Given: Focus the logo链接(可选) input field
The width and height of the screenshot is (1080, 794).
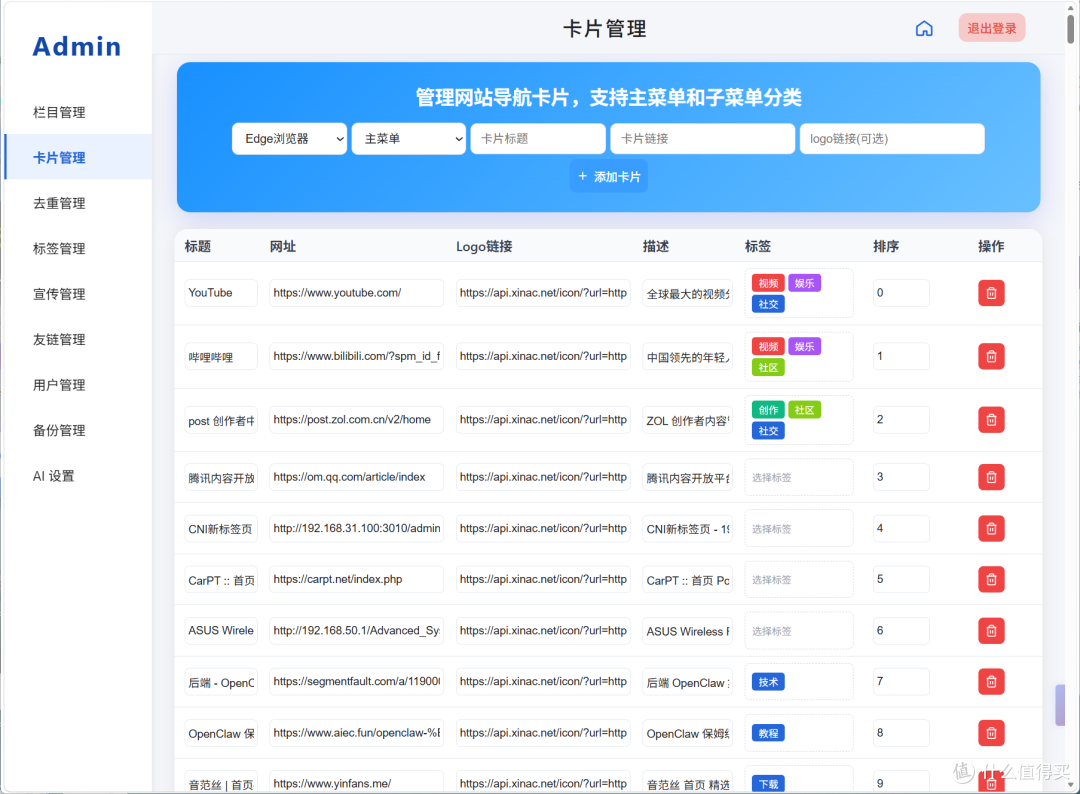Looking at the screenshot, I should [x=892, y=138].
